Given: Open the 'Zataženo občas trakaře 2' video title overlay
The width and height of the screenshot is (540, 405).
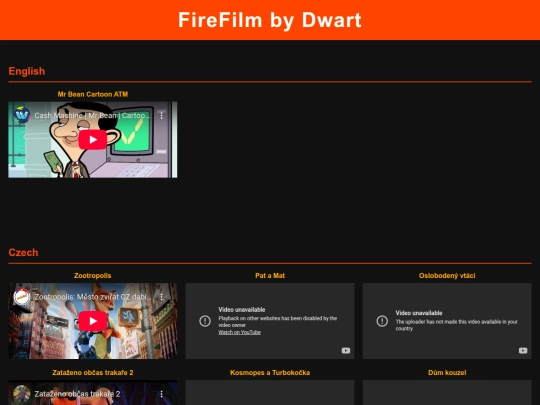Looking at the screenshot, I should click(x=77, y=394).
